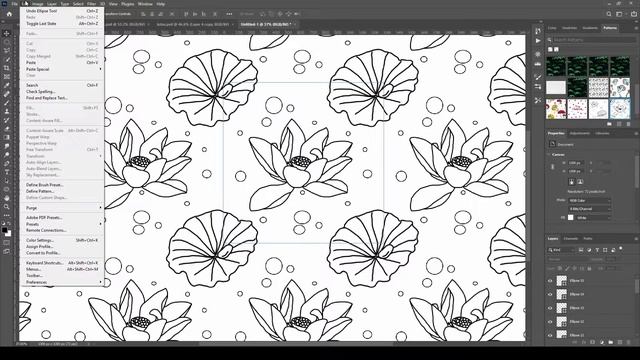Choose Find and Replace Text menu item
The height and width of the screenshot is (360, 640).
62,98
